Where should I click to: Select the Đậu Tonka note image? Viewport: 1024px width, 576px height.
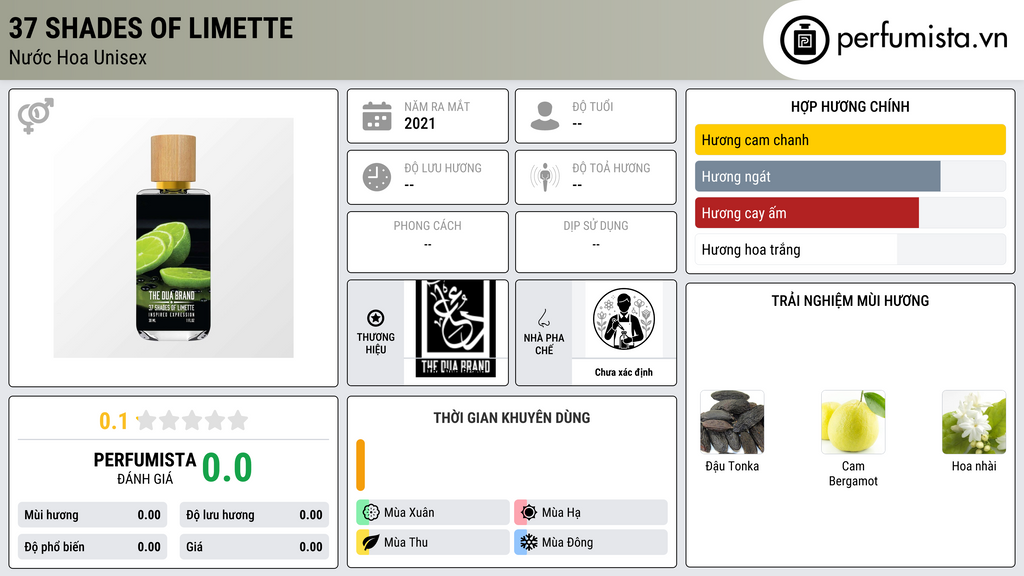click(x=732, y=422)
